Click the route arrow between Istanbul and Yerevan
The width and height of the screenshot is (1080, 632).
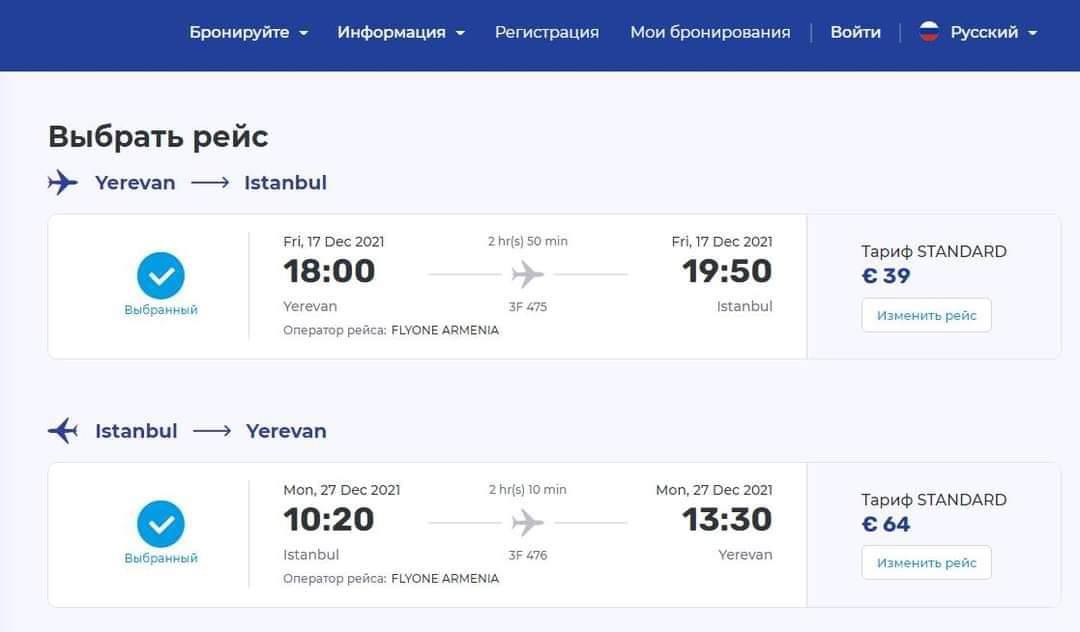click(212, 431)
